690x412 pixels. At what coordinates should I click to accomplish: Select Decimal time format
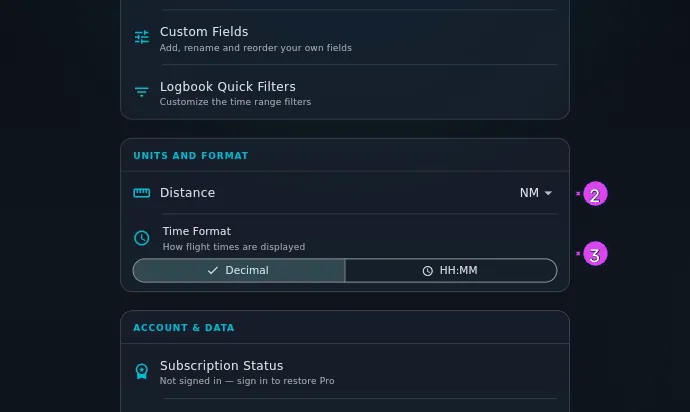tap(239, 270)
